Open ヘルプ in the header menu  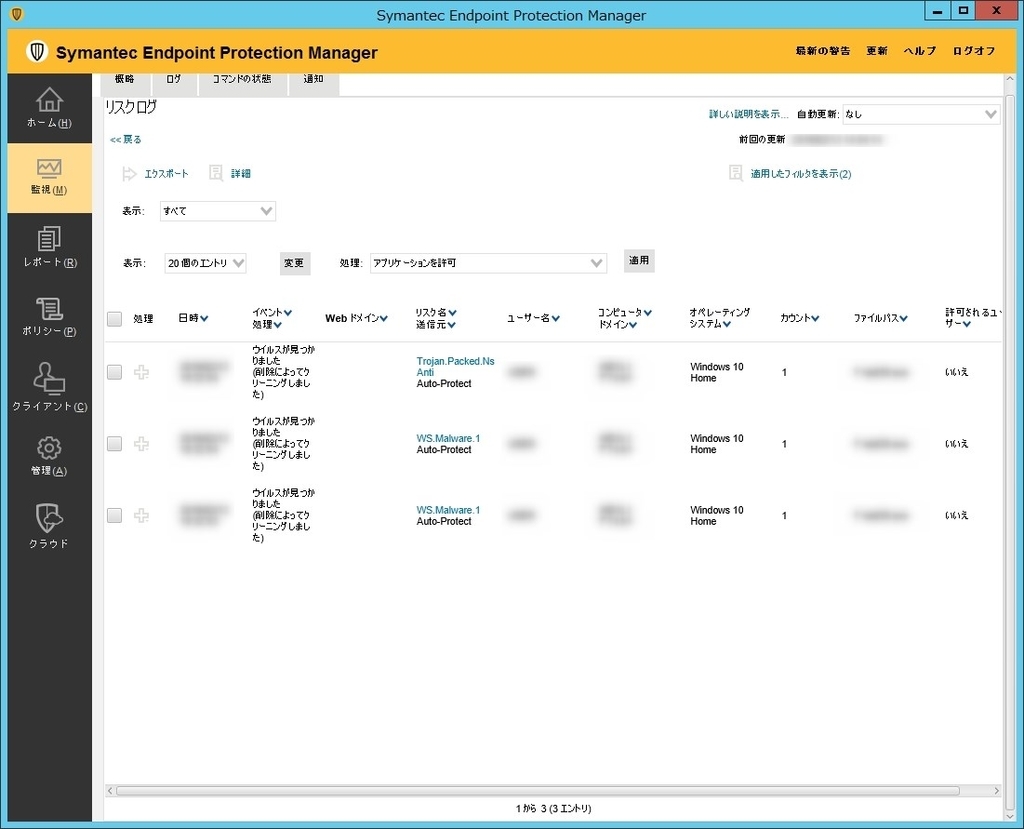tap(920, 51)
